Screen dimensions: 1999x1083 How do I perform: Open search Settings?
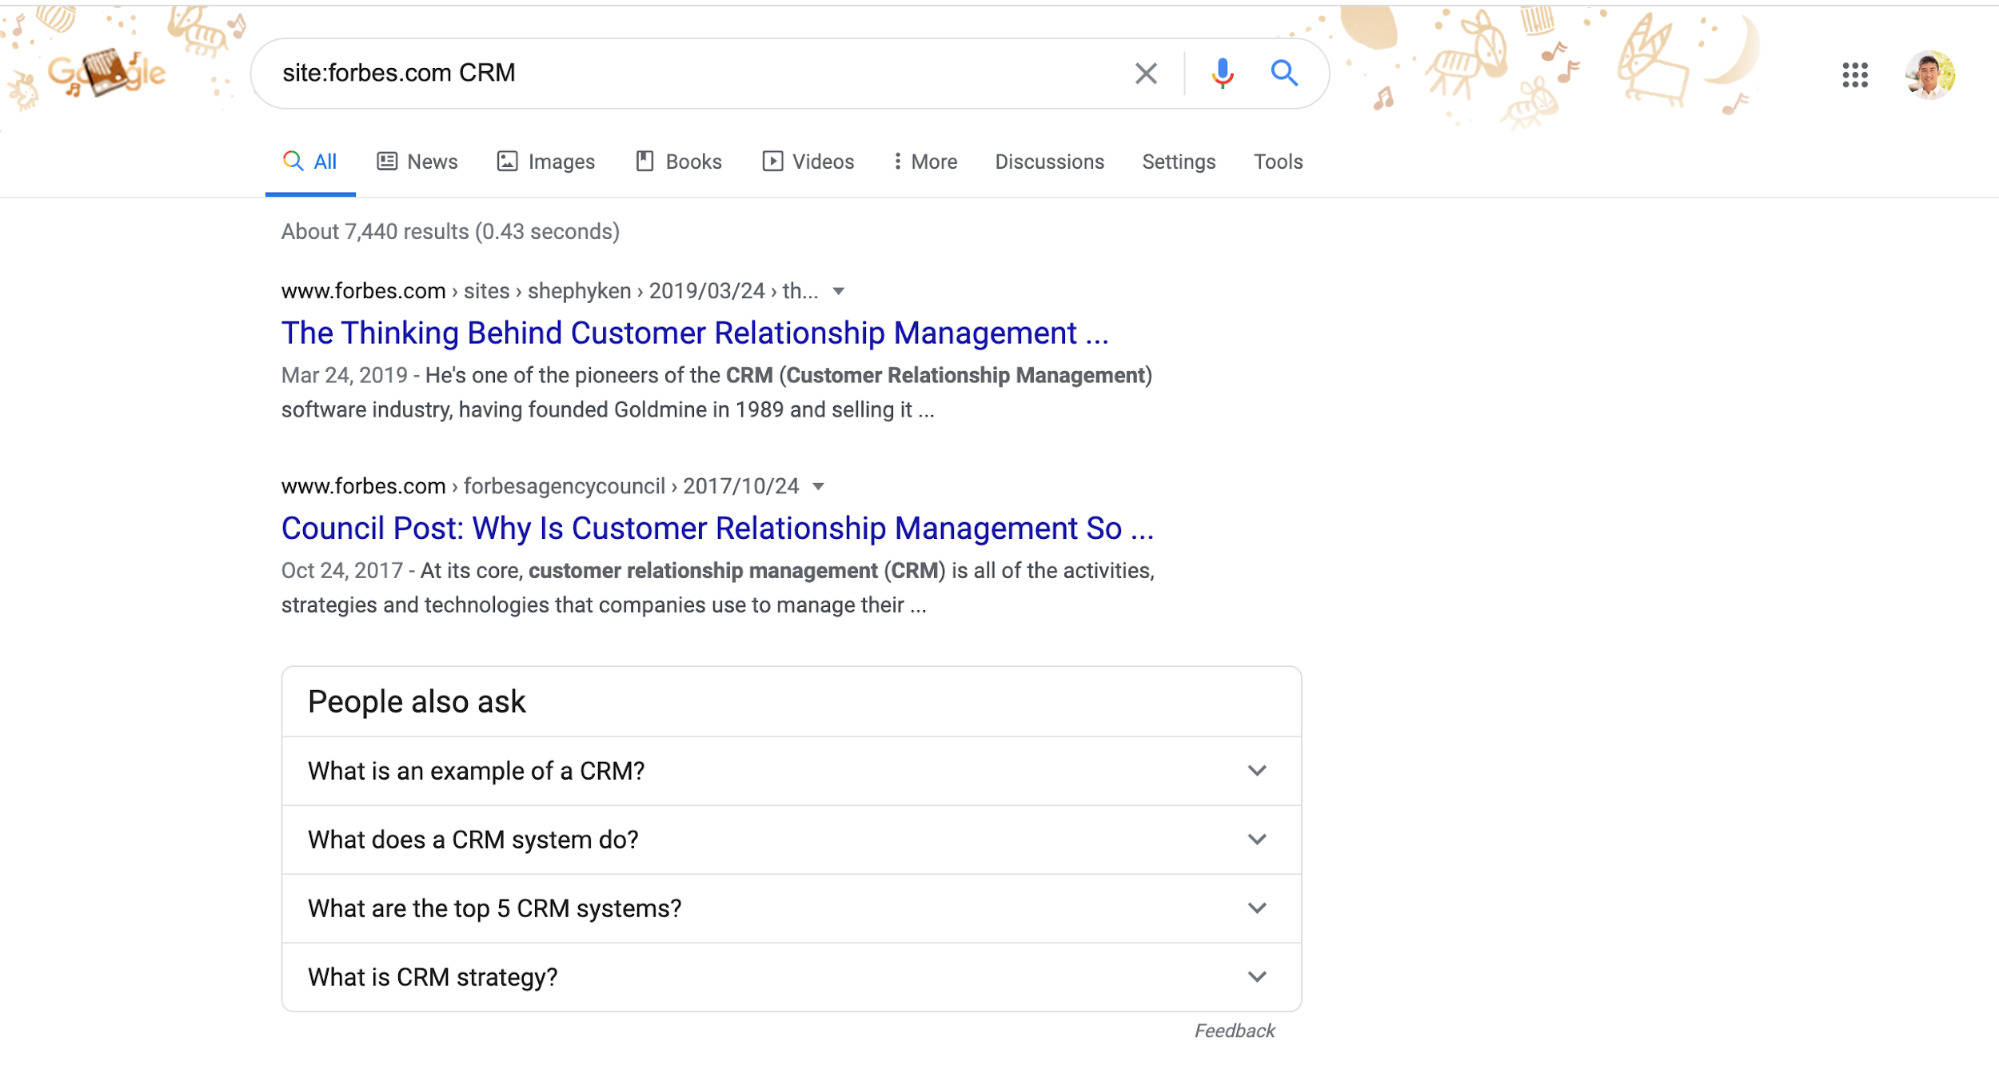click(x=1178, y=162)
